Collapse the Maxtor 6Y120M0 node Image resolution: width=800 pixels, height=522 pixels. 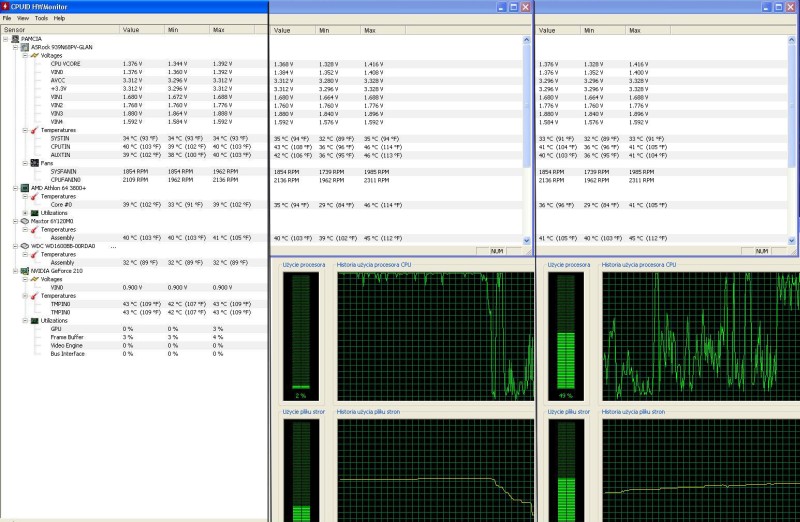(x=15, y=221)
